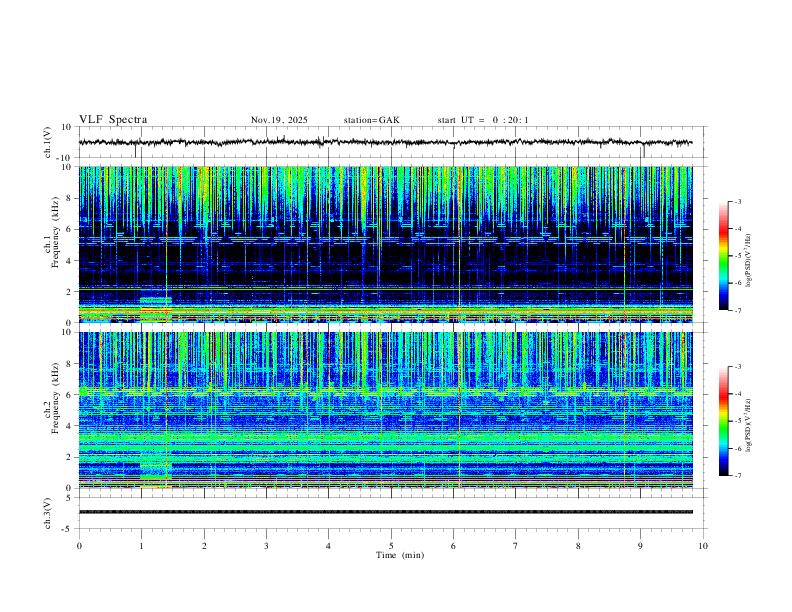This screenshot has width=792, height=612.
Task: Click the '-3' tick on ch.1 colorbar
Action: (738, 201)
